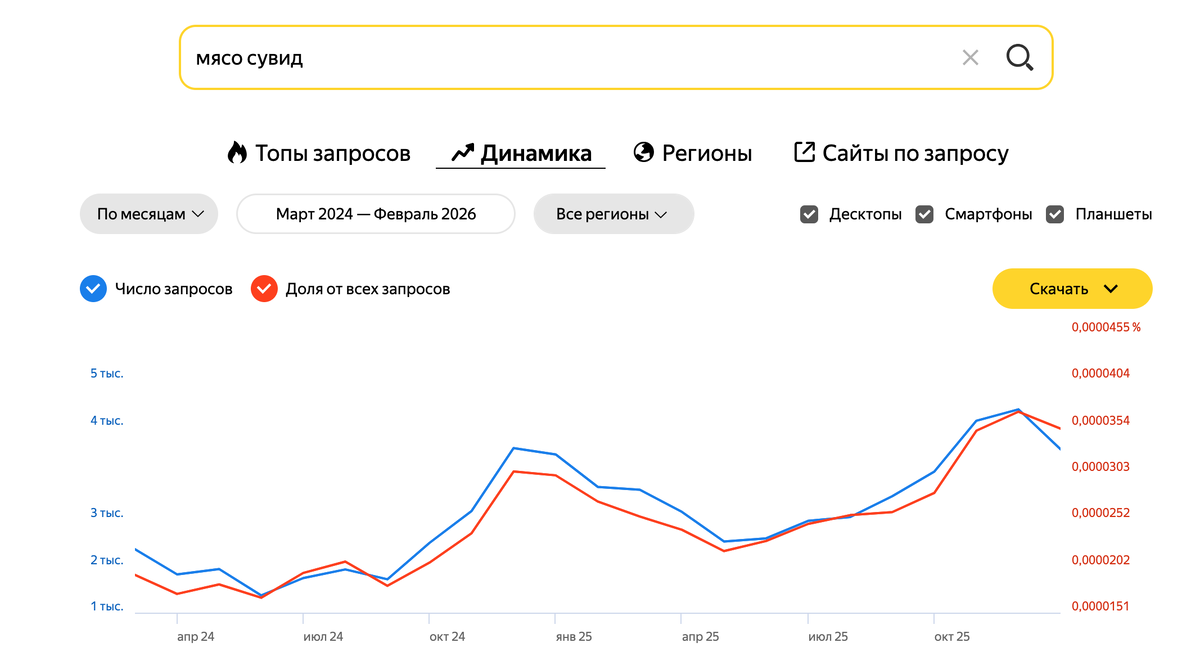Toggle the Десктопы checkbox
Viewport: 1200px width, 656px height.
click(x=809, y=214)
